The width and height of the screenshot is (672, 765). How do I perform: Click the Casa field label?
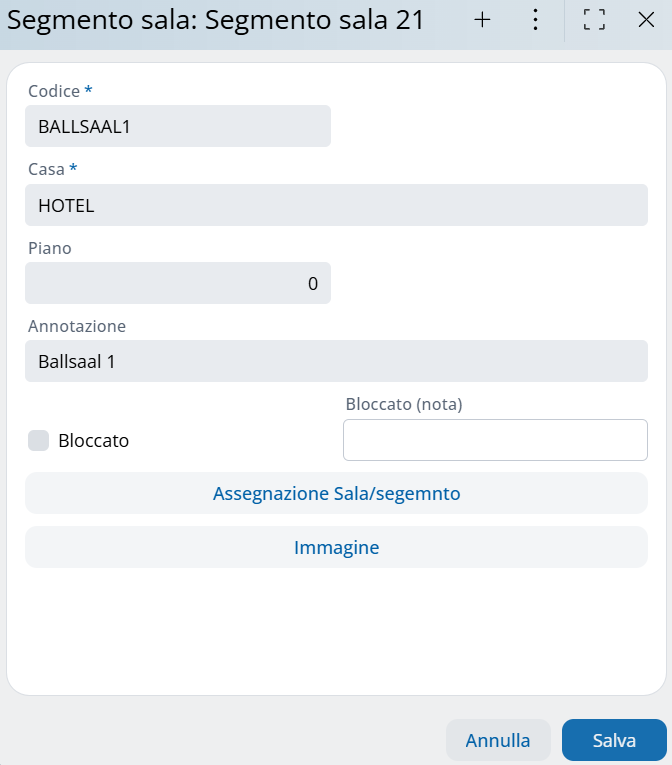tap(46, 169)
